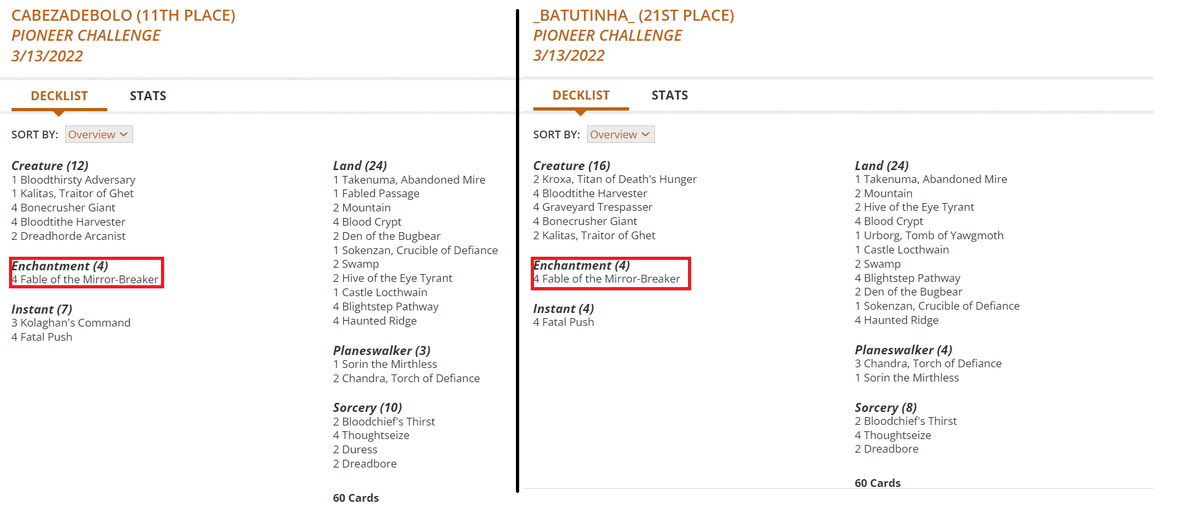
Task: Switch to Stats tab in _BATUTINHA_ deck
Action: pyautogui.click(x=670, y=96)
